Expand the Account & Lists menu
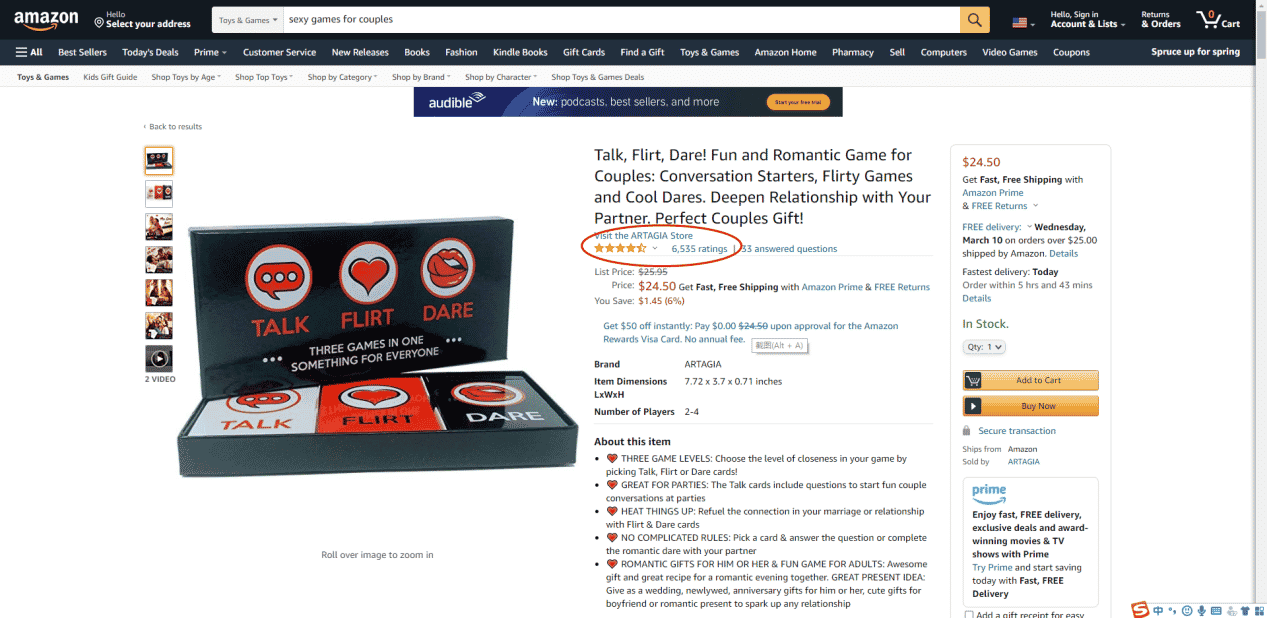This screenshot has width=1267, height=618. point(1088,20)
